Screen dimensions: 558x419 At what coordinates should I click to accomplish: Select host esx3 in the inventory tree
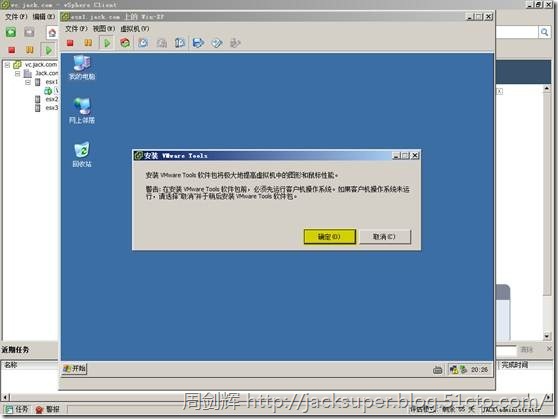[x=51, y=108]
